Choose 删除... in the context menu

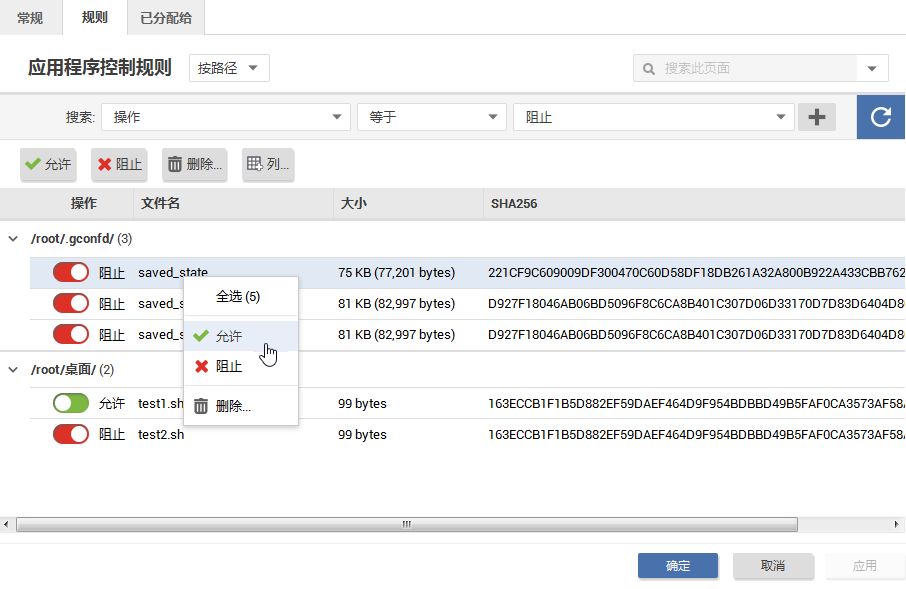tap(233, 406)
